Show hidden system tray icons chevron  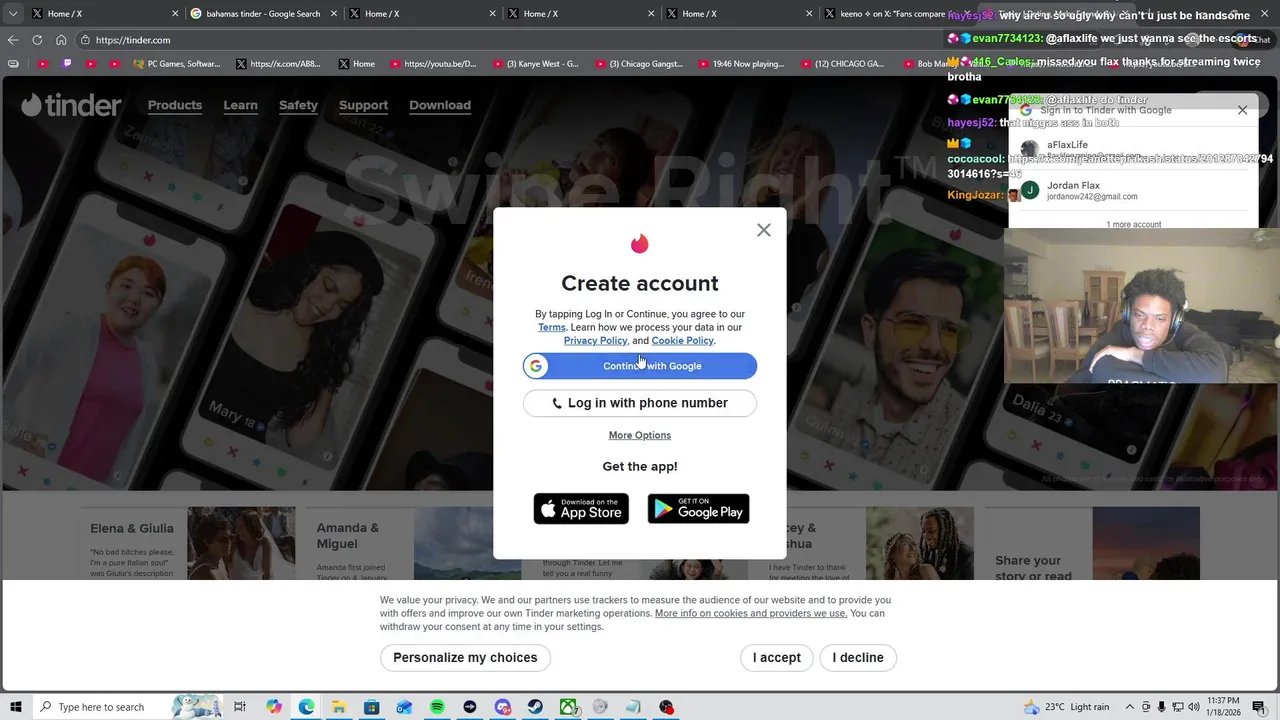(1130, 707)
